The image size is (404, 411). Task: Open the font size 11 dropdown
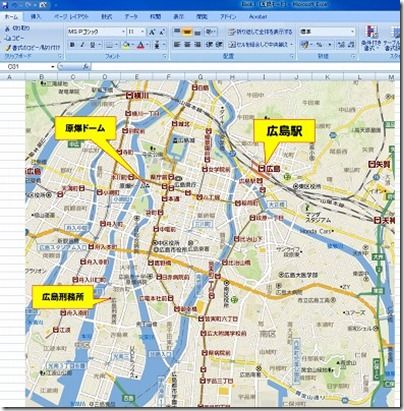[x=143, y=32]
